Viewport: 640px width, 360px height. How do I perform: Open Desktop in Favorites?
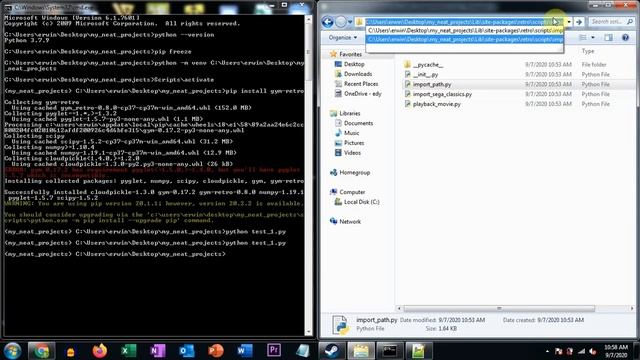(x=354, y=64)
